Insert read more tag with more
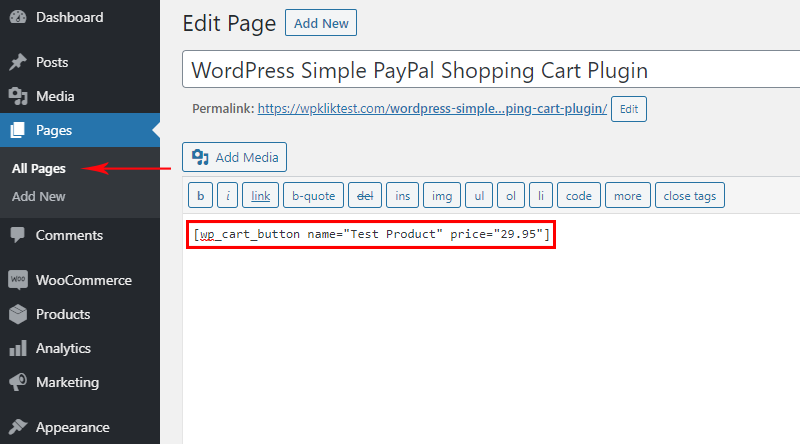 [x=628, y=195]
